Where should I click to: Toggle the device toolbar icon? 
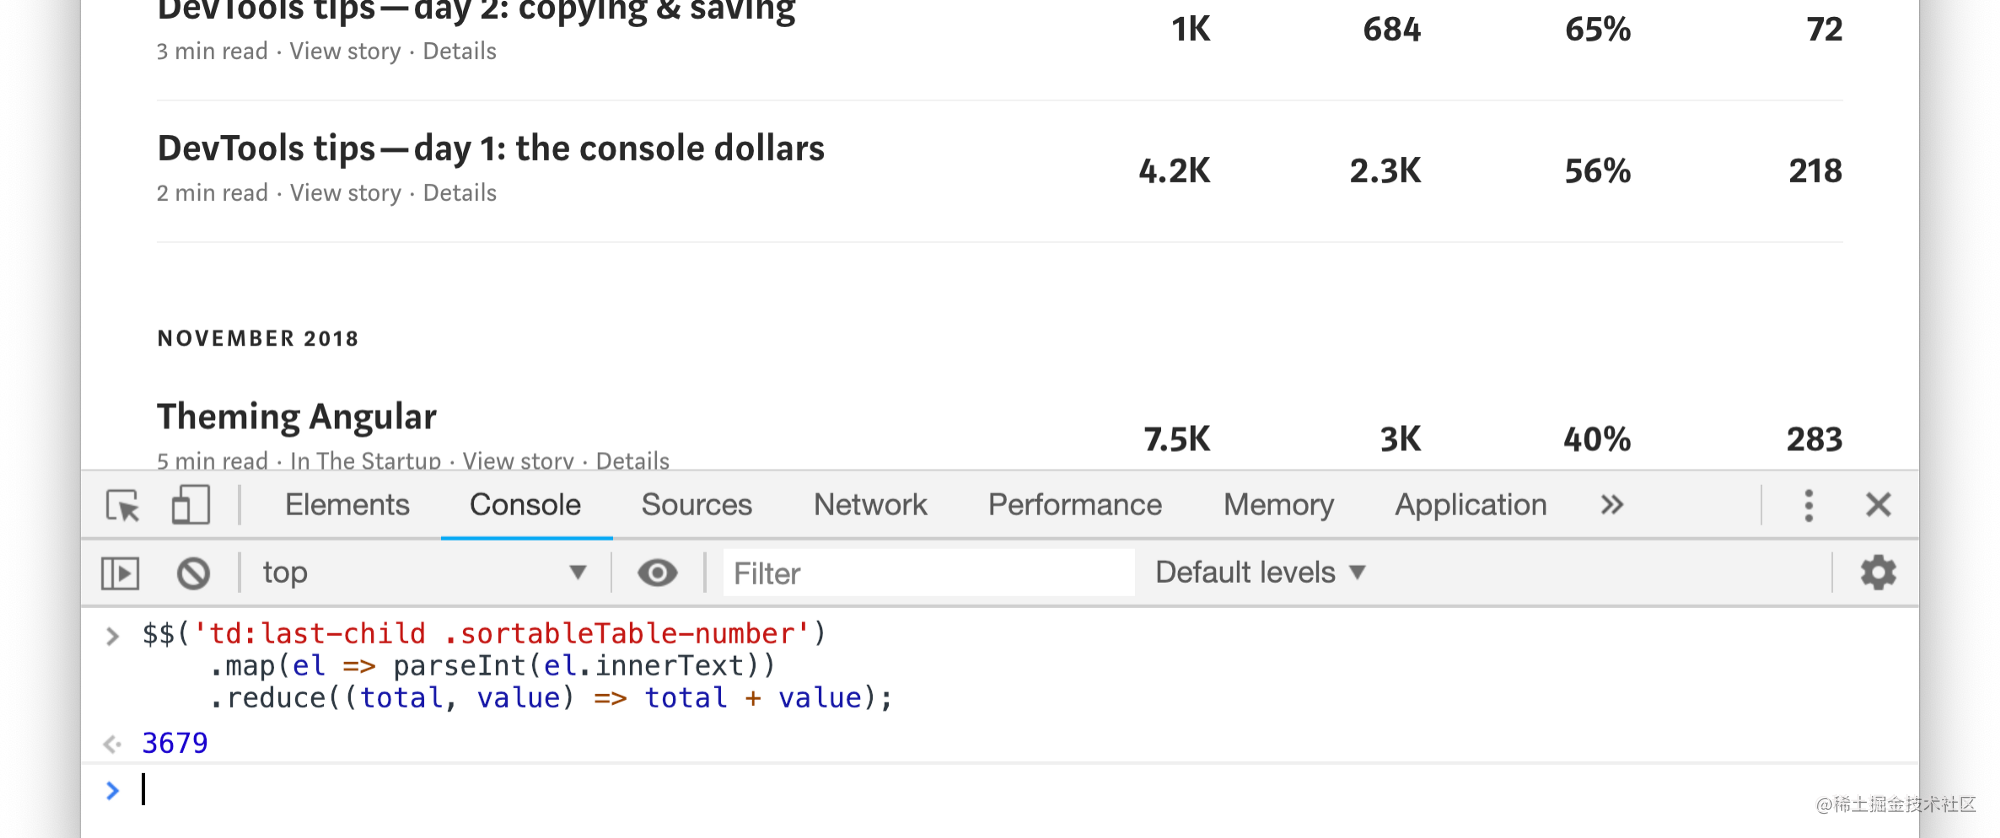tap(190, 505)
